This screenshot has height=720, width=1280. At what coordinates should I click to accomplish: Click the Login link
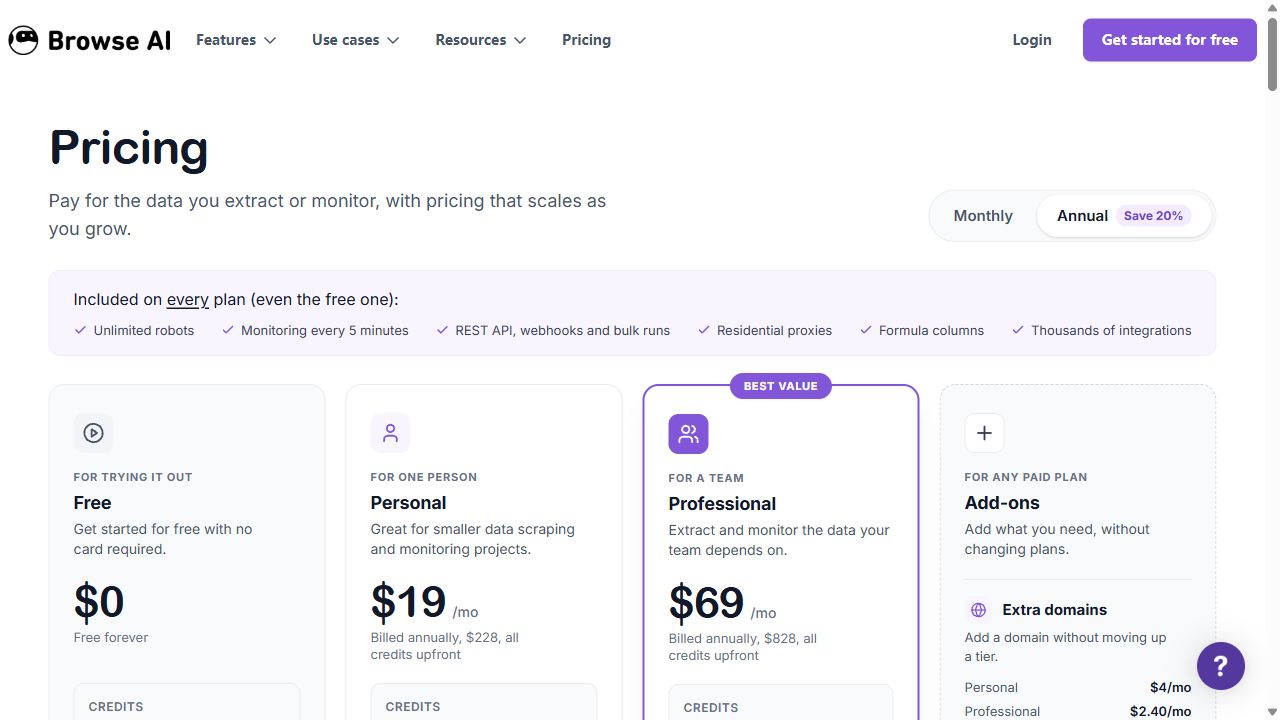pyautogui.click(x=1032, y=40)
